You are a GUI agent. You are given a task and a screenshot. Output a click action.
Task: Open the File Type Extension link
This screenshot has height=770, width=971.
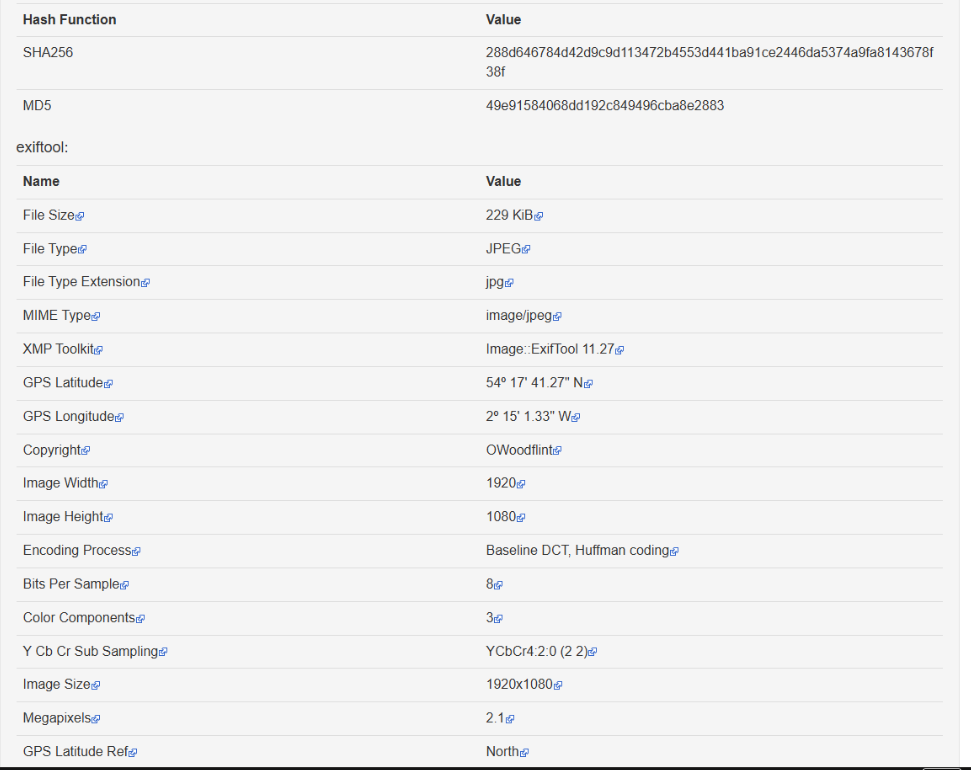click(x=81, y=282)
